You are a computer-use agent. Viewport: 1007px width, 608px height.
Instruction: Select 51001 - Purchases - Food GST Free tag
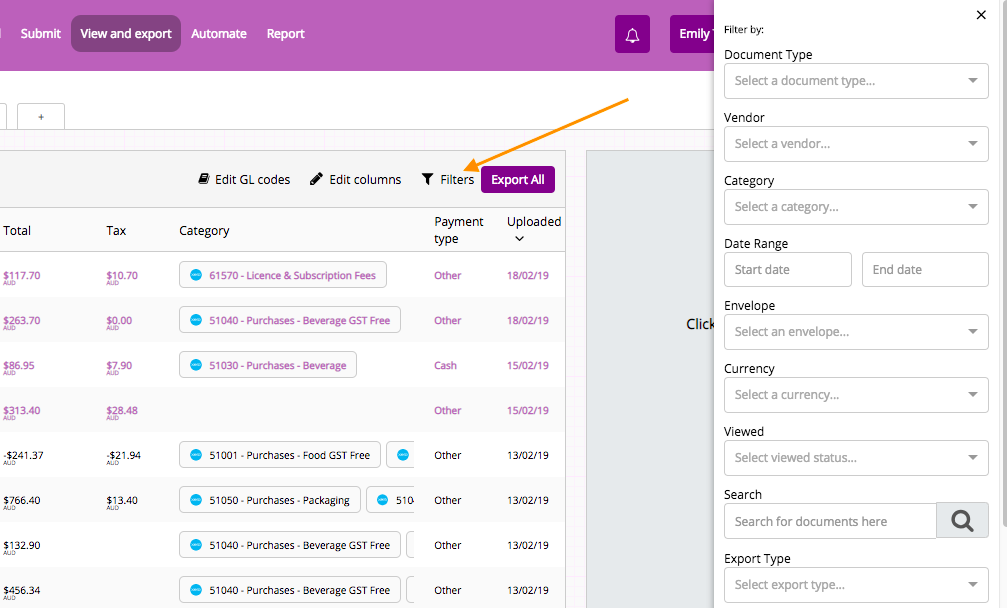280,455
